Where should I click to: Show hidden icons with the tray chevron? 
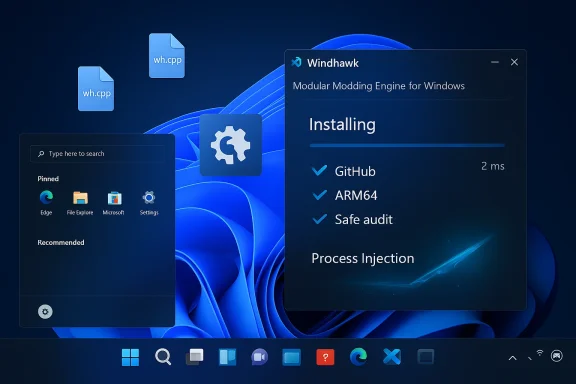coord(512,358)
